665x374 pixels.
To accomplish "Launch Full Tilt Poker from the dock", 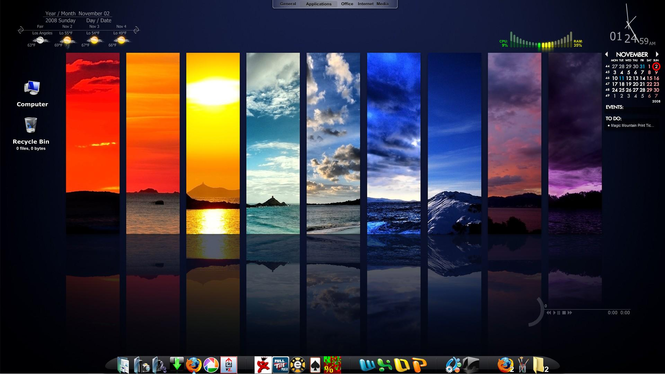I will tap(280, 365).
